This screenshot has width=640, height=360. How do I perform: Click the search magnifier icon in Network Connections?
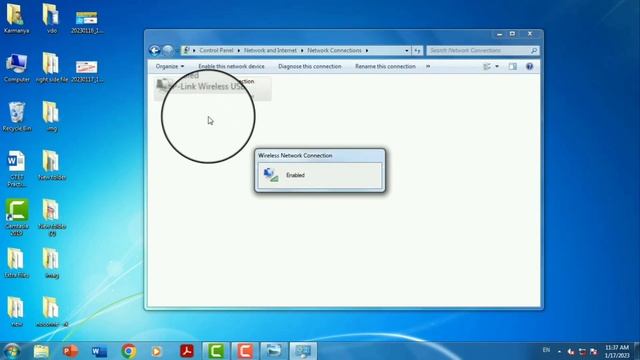533,50
